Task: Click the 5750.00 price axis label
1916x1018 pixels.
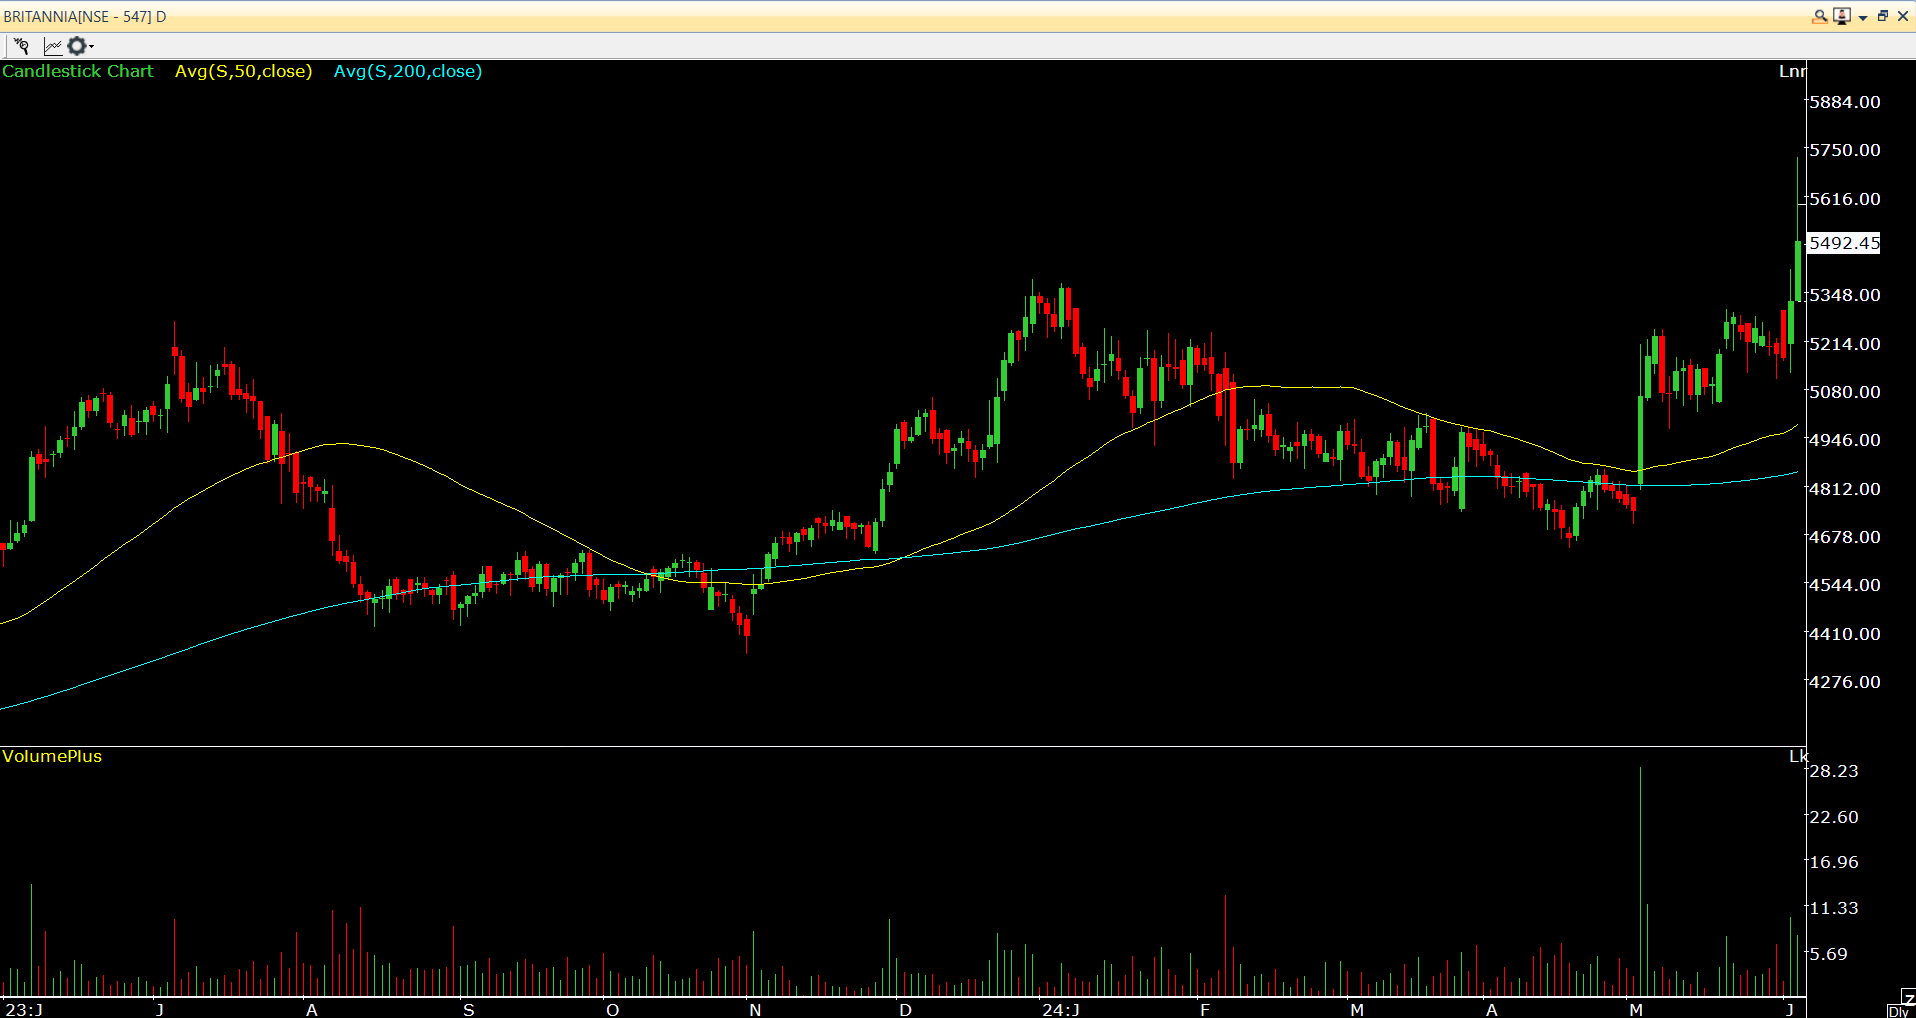Action: click(x=1845, y=150)
